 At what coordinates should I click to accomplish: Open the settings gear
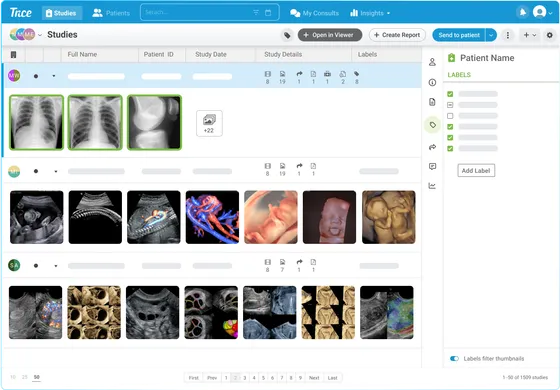pyautogui.click(x=550, y=35)
